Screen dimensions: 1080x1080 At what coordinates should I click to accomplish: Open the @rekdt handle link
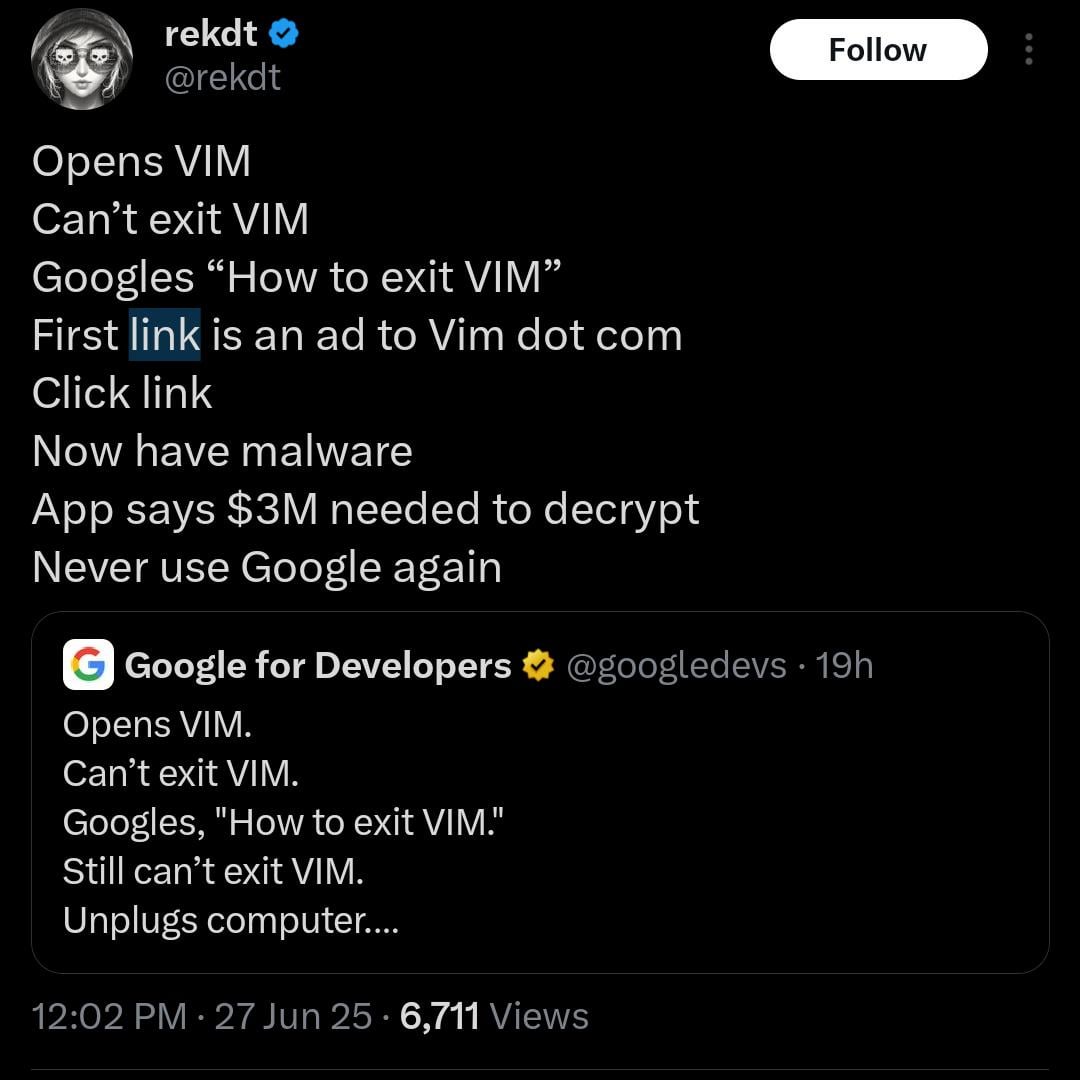[x=222, y=77]
